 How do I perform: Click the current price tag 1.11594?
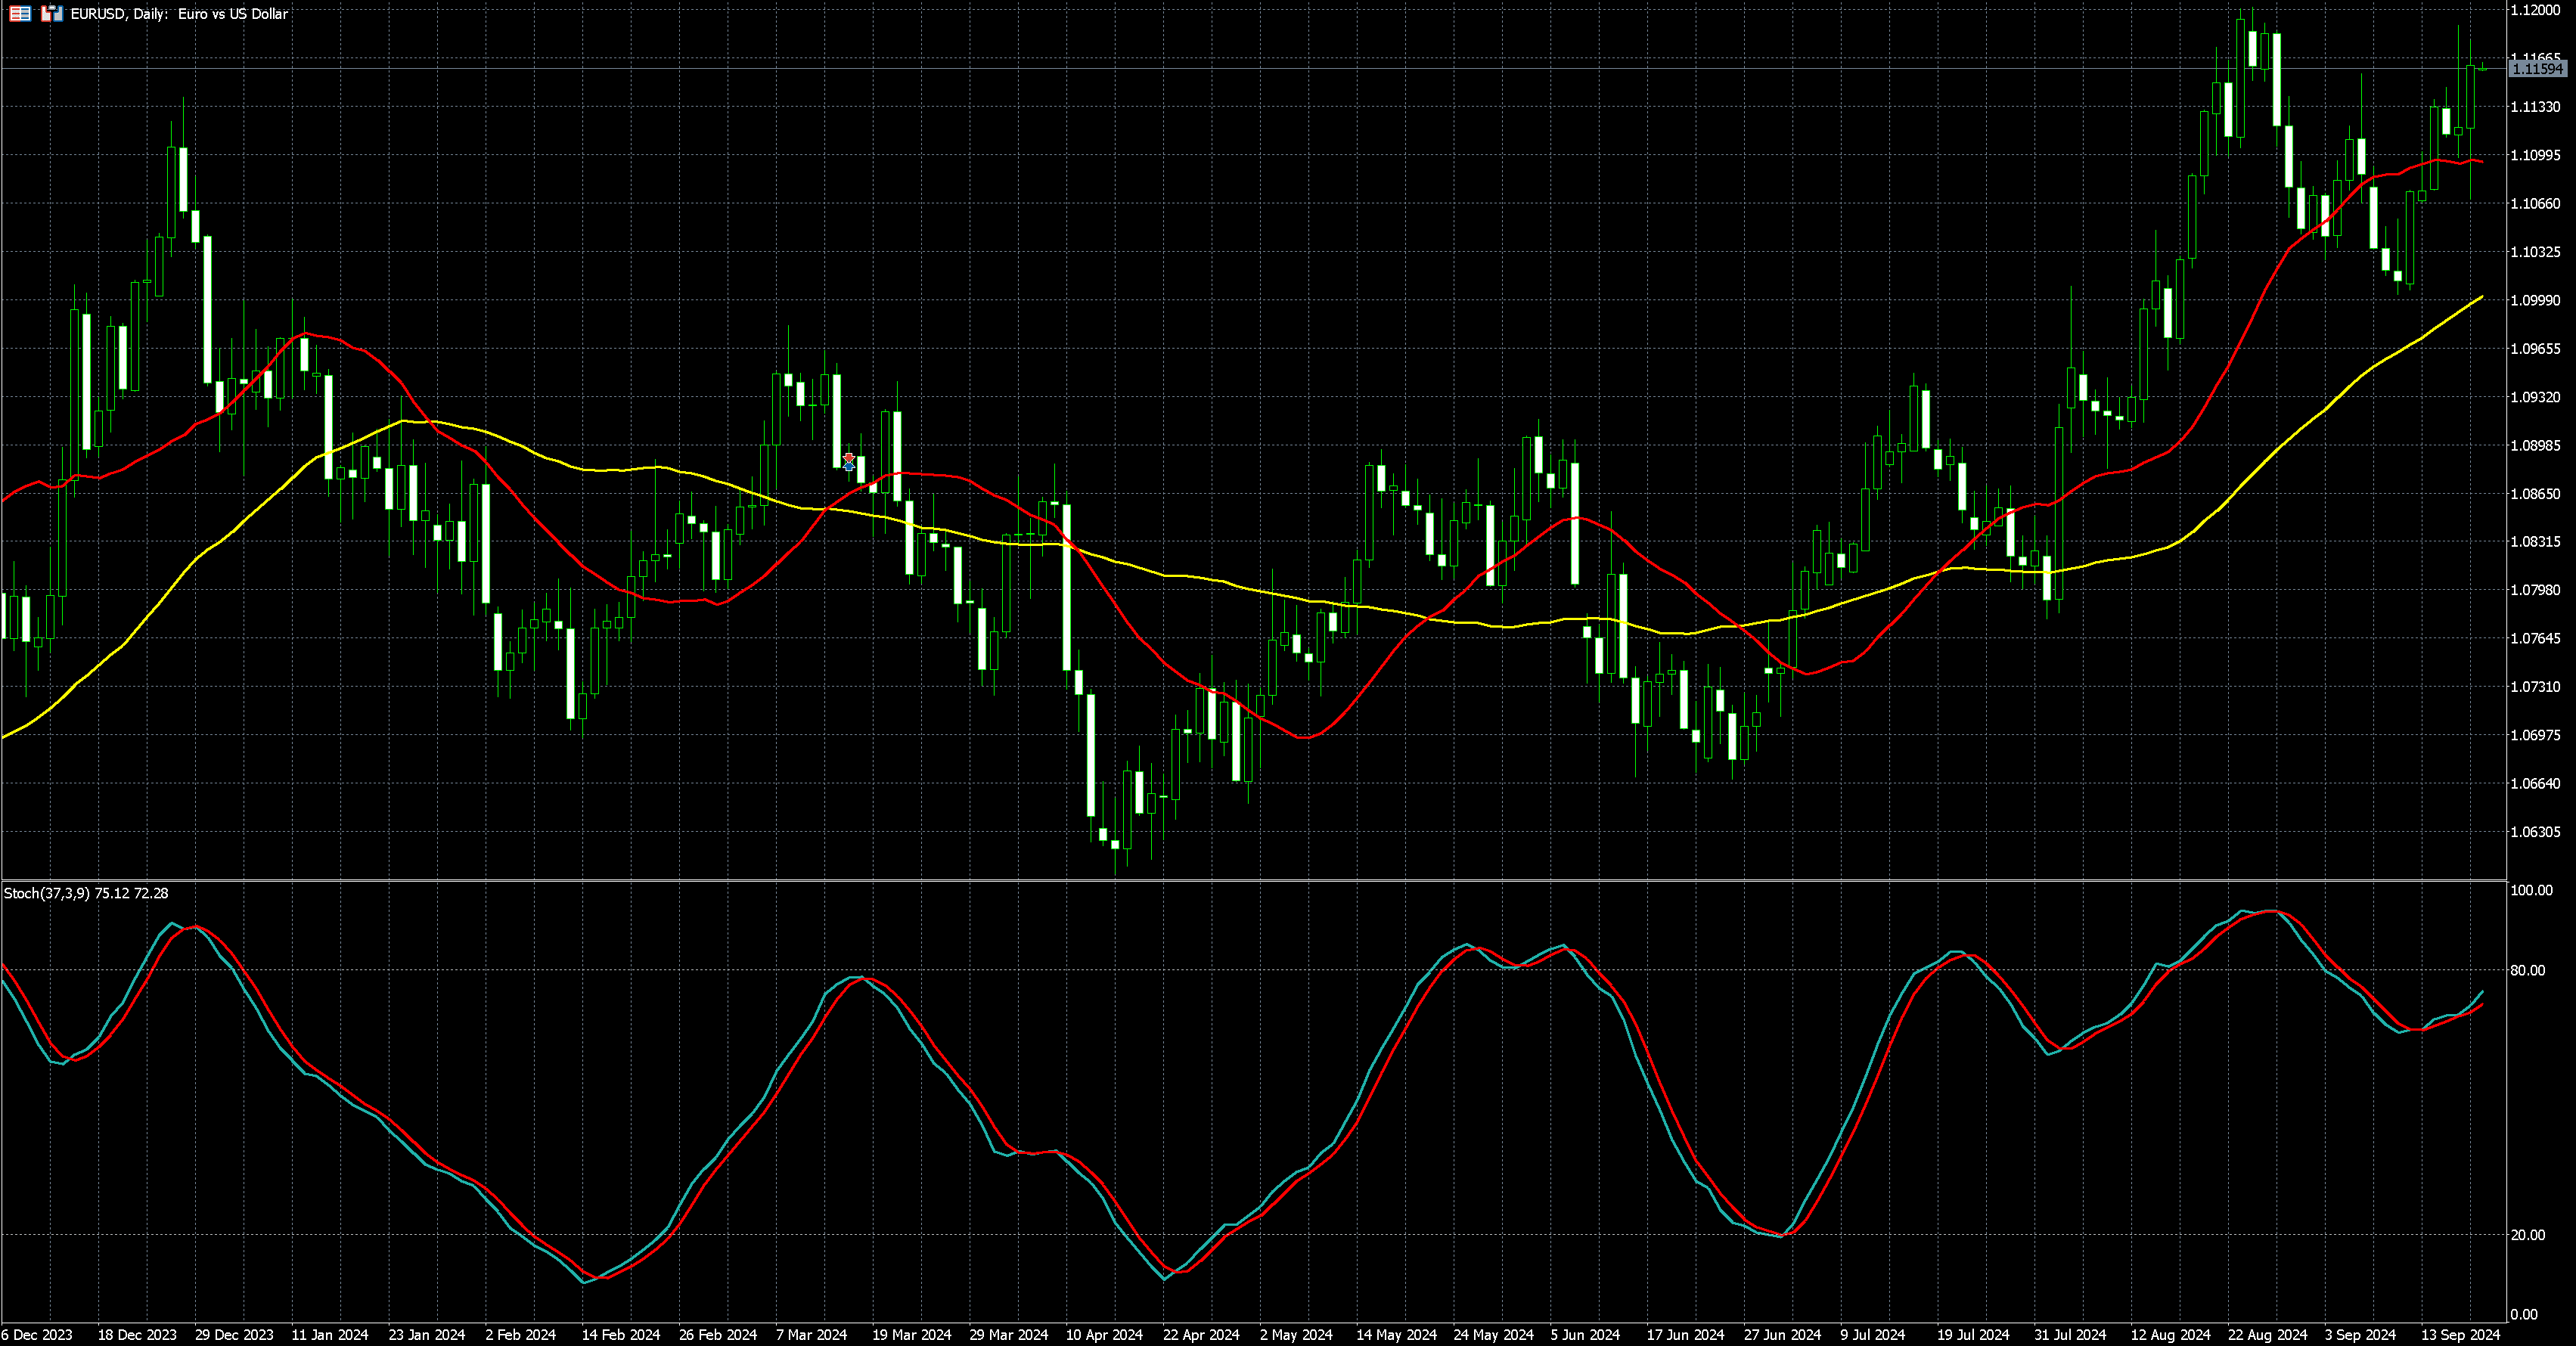2538,69
